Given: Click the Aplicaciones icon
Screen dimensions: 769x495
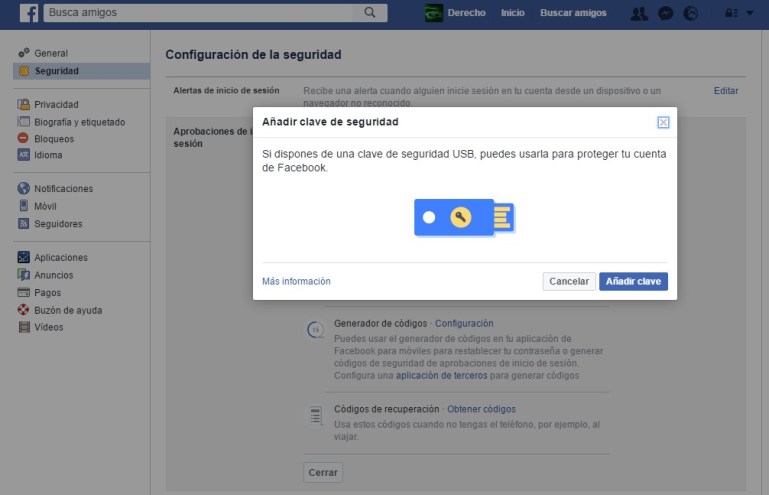Looking at the screenshot, I should [24, 257].
